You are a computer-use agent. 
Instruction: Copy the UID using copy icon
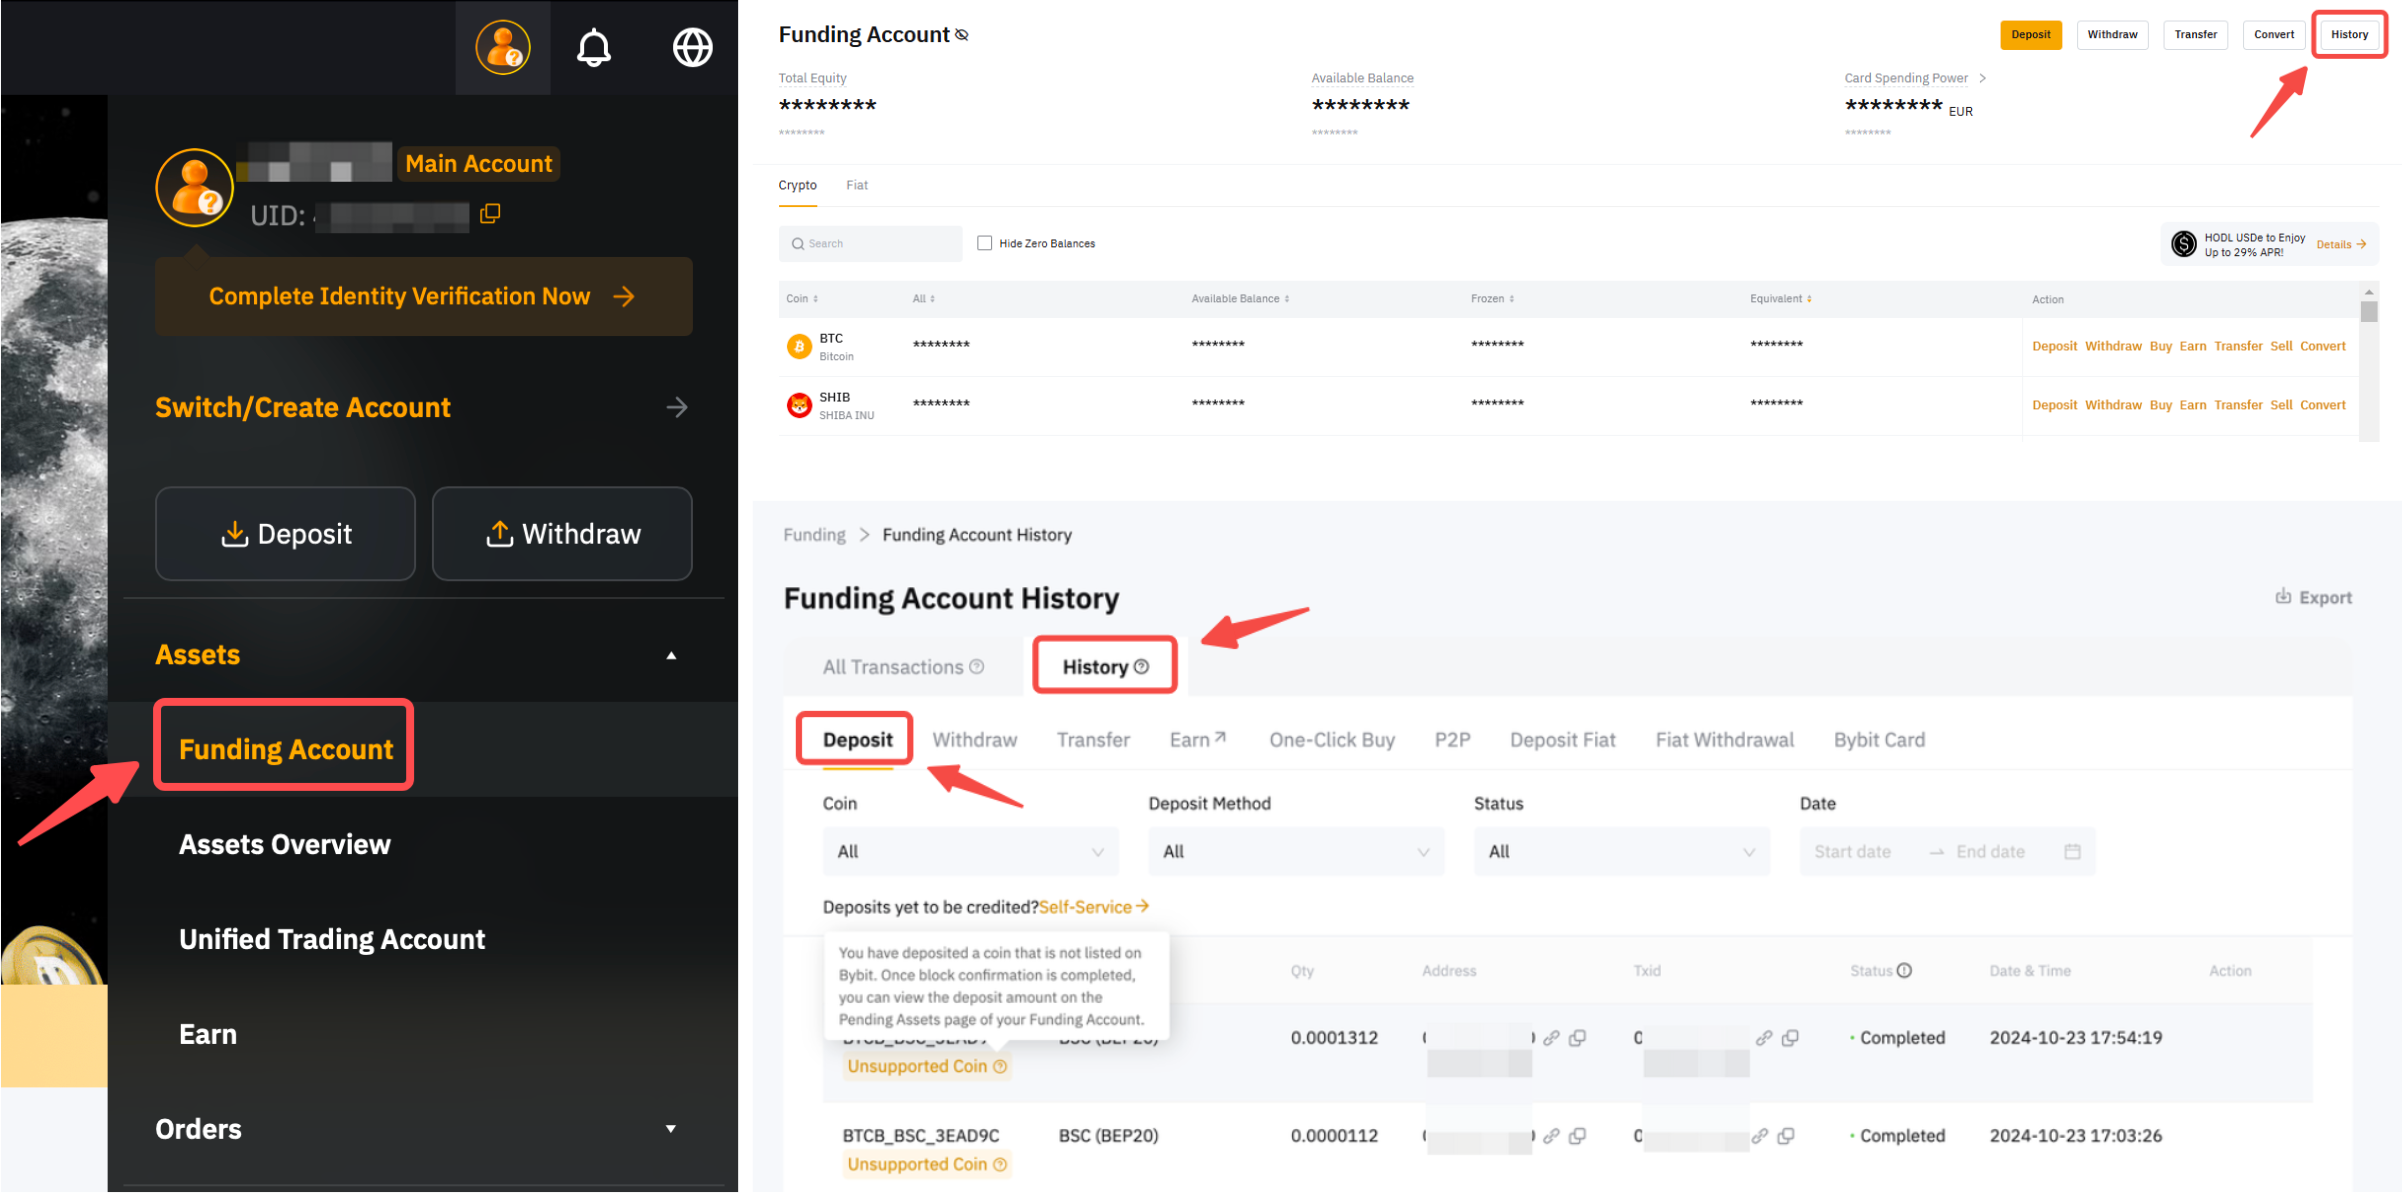coord(490,213)
